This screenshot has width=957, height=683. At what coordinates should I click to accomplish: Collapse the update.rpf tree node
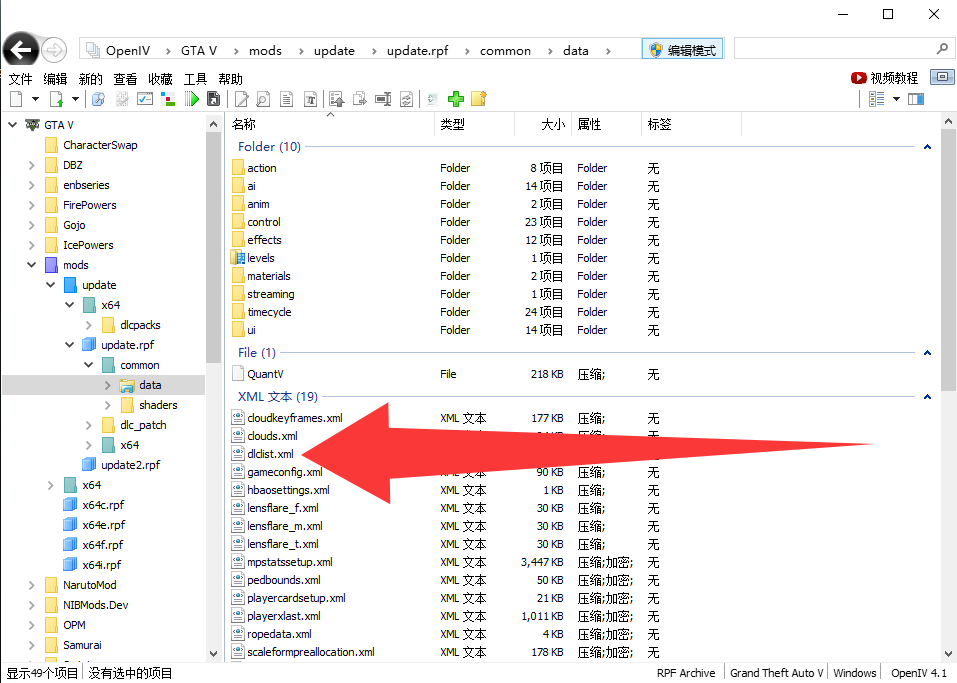pos(70,345)
